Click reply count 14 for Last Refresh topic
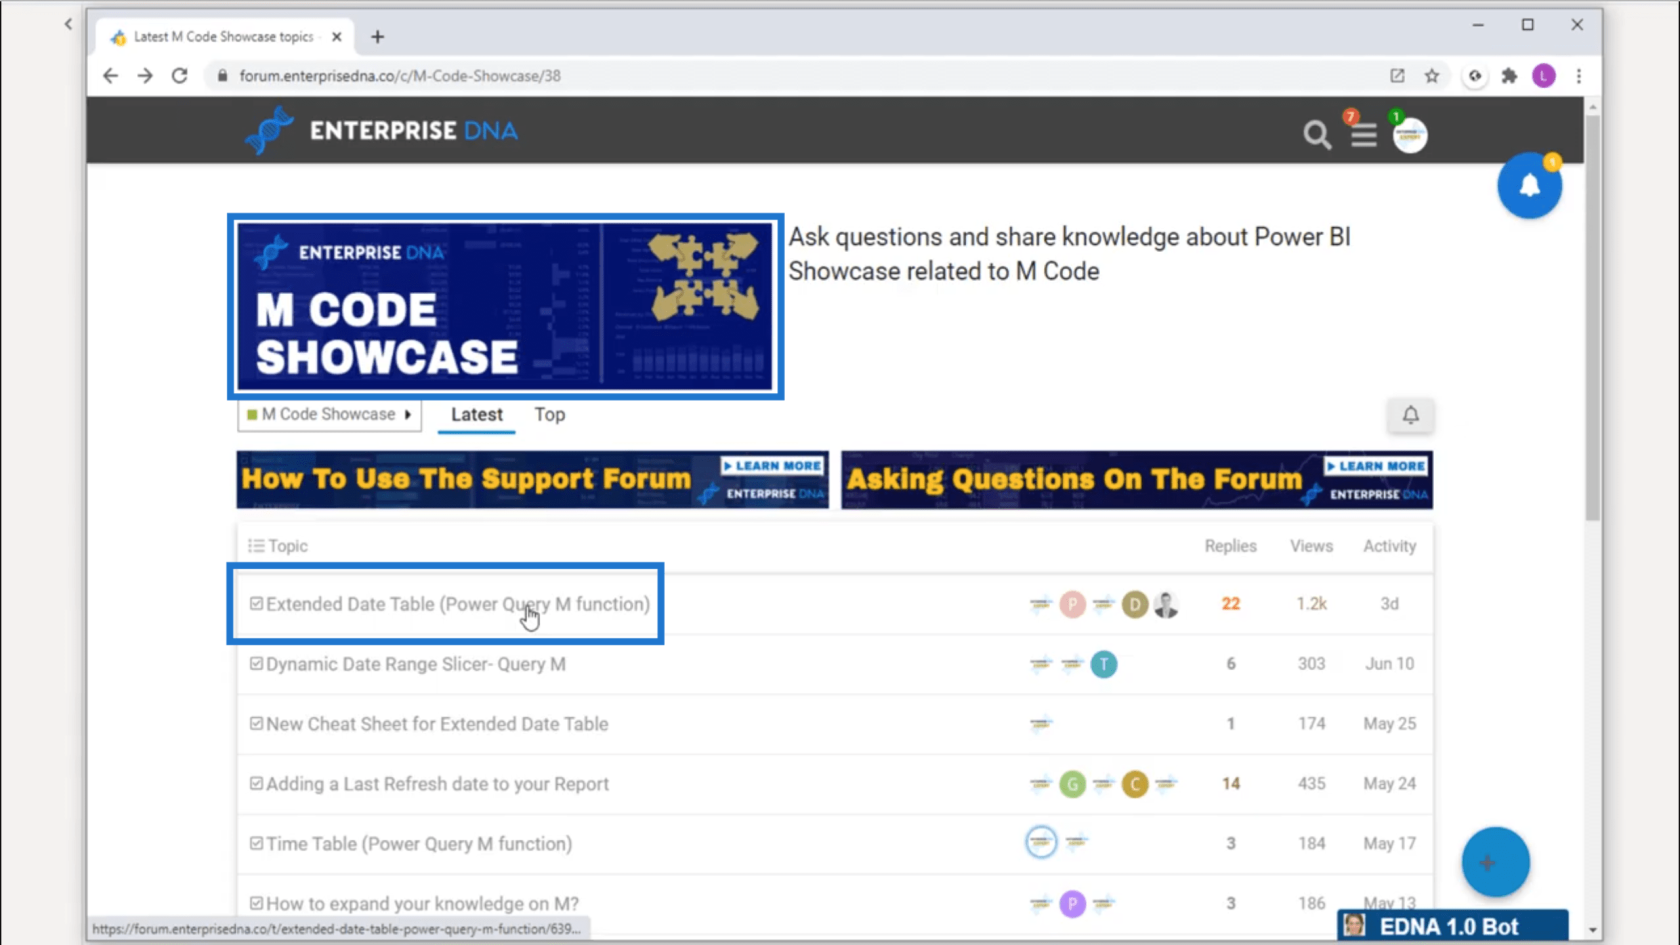1680x945 pixels. pyautogui.click(x=1230, y=784)
